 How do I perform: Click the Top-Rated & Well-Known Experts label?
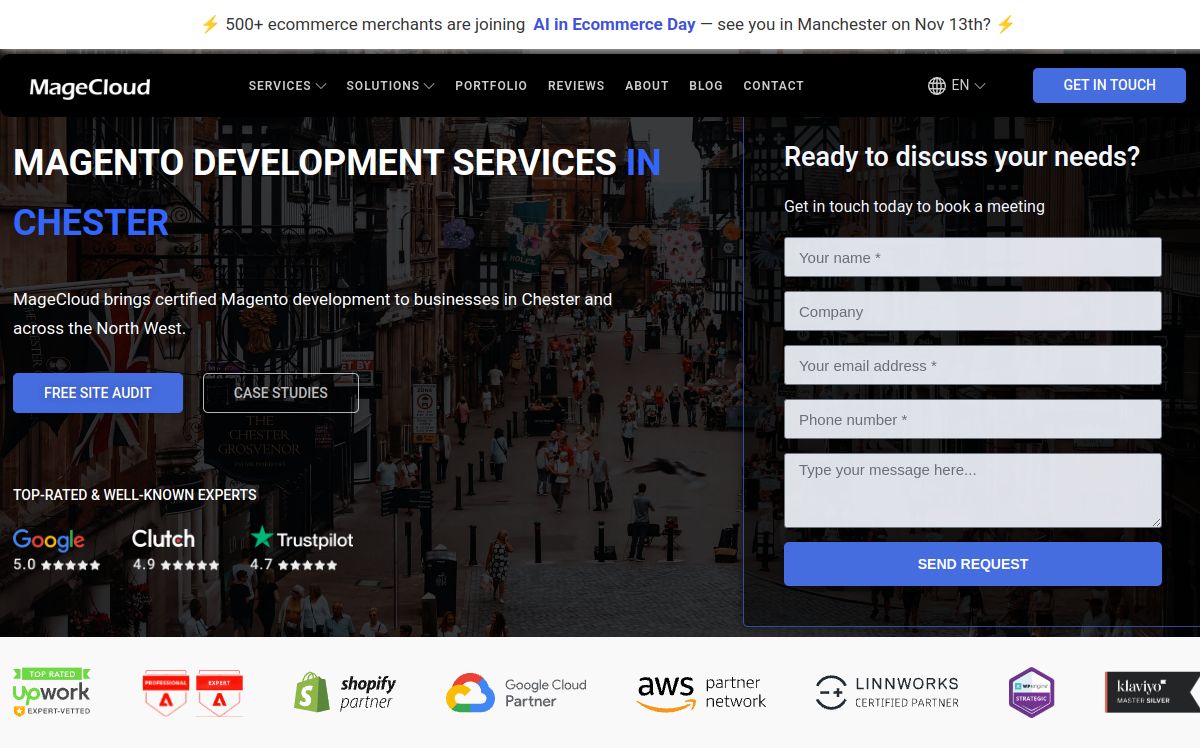(x=135, y=495)
